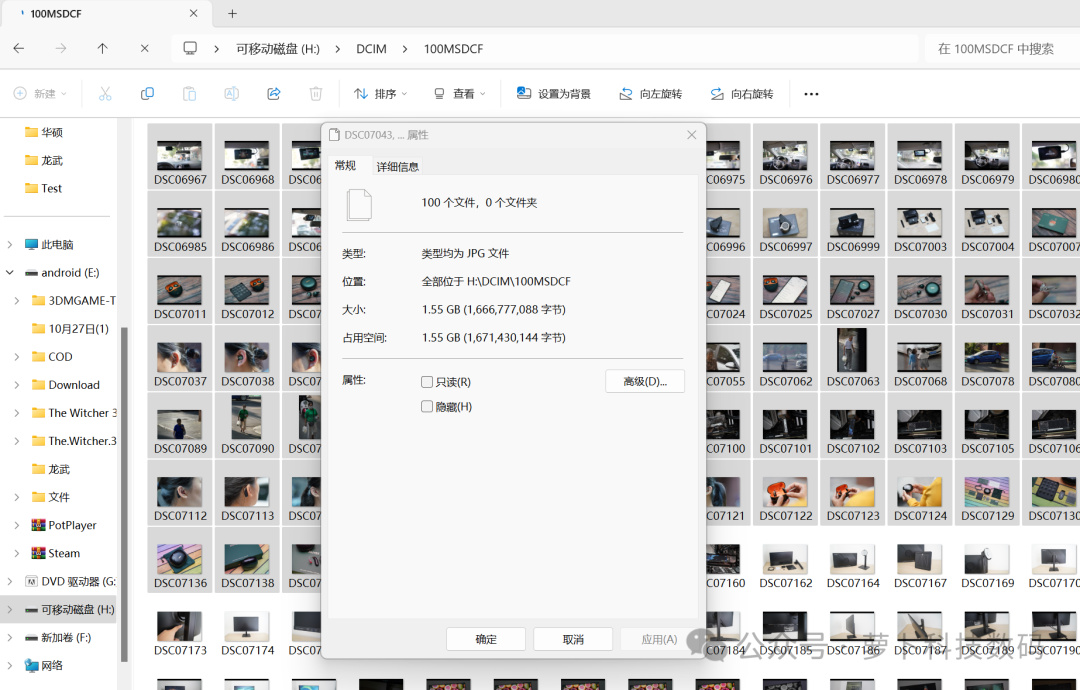Click the Share icon in toolbar
Screen dimensions: 1080x690
273,94
